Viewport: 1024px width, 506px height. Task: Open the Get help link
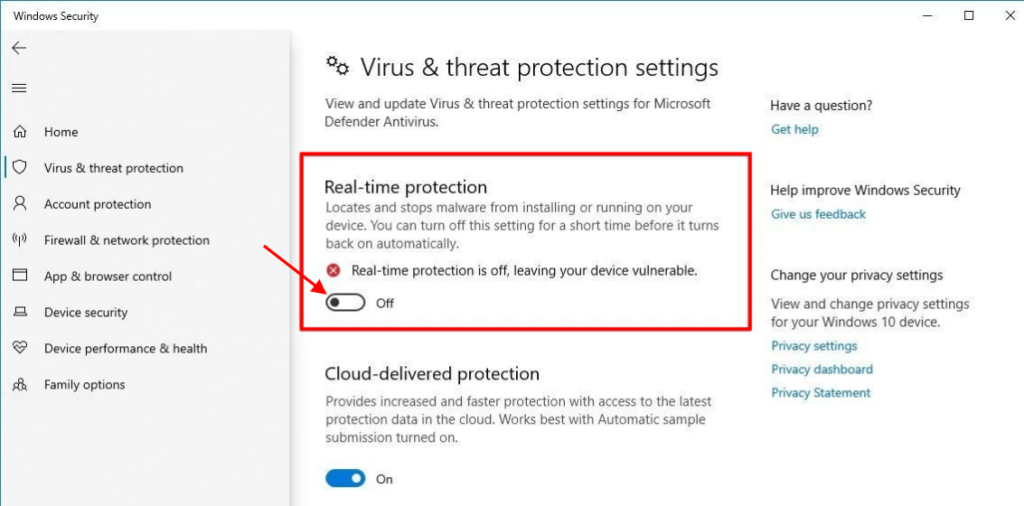pyautogui.click(x=794, y=129)
